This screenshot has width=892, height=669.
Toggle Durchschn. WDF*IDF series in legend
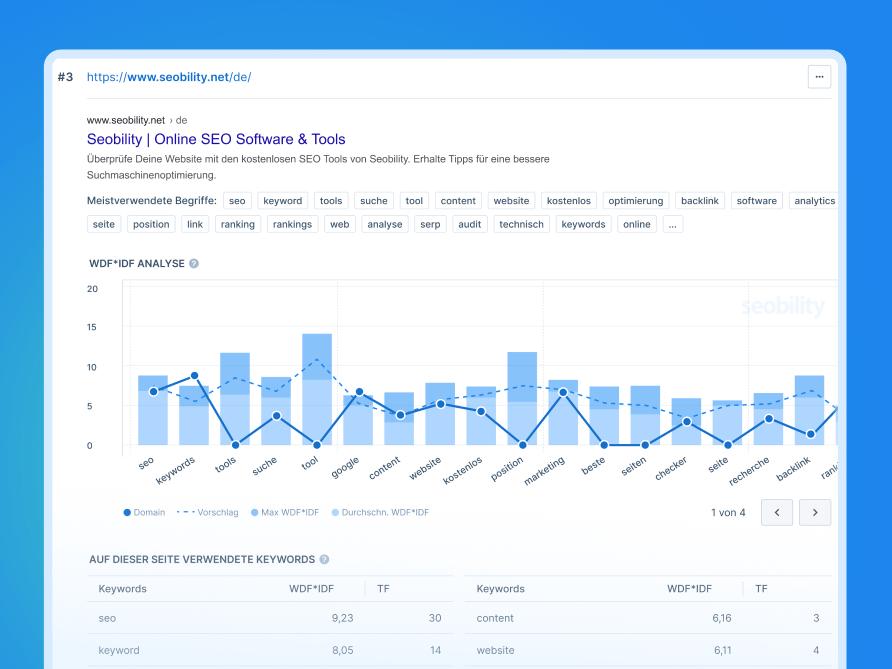tap(381, 513)
